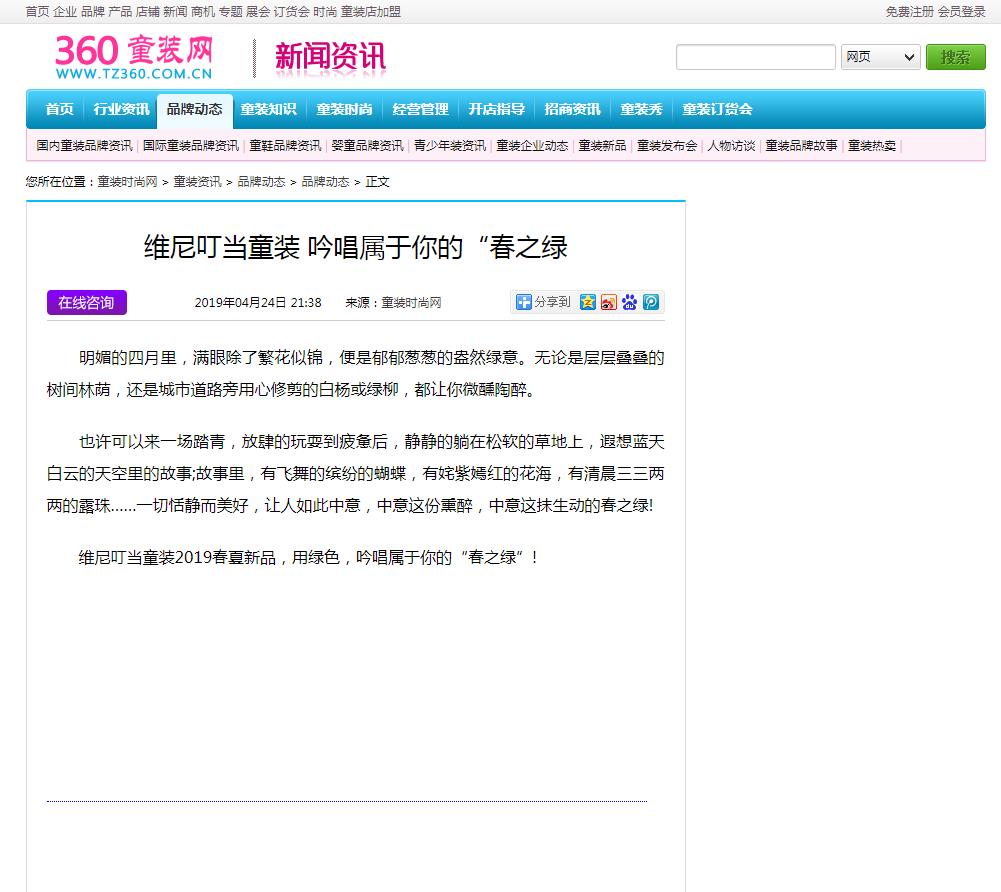
Task: Click 会员登录 in the top bar
Action: (961, 11)
